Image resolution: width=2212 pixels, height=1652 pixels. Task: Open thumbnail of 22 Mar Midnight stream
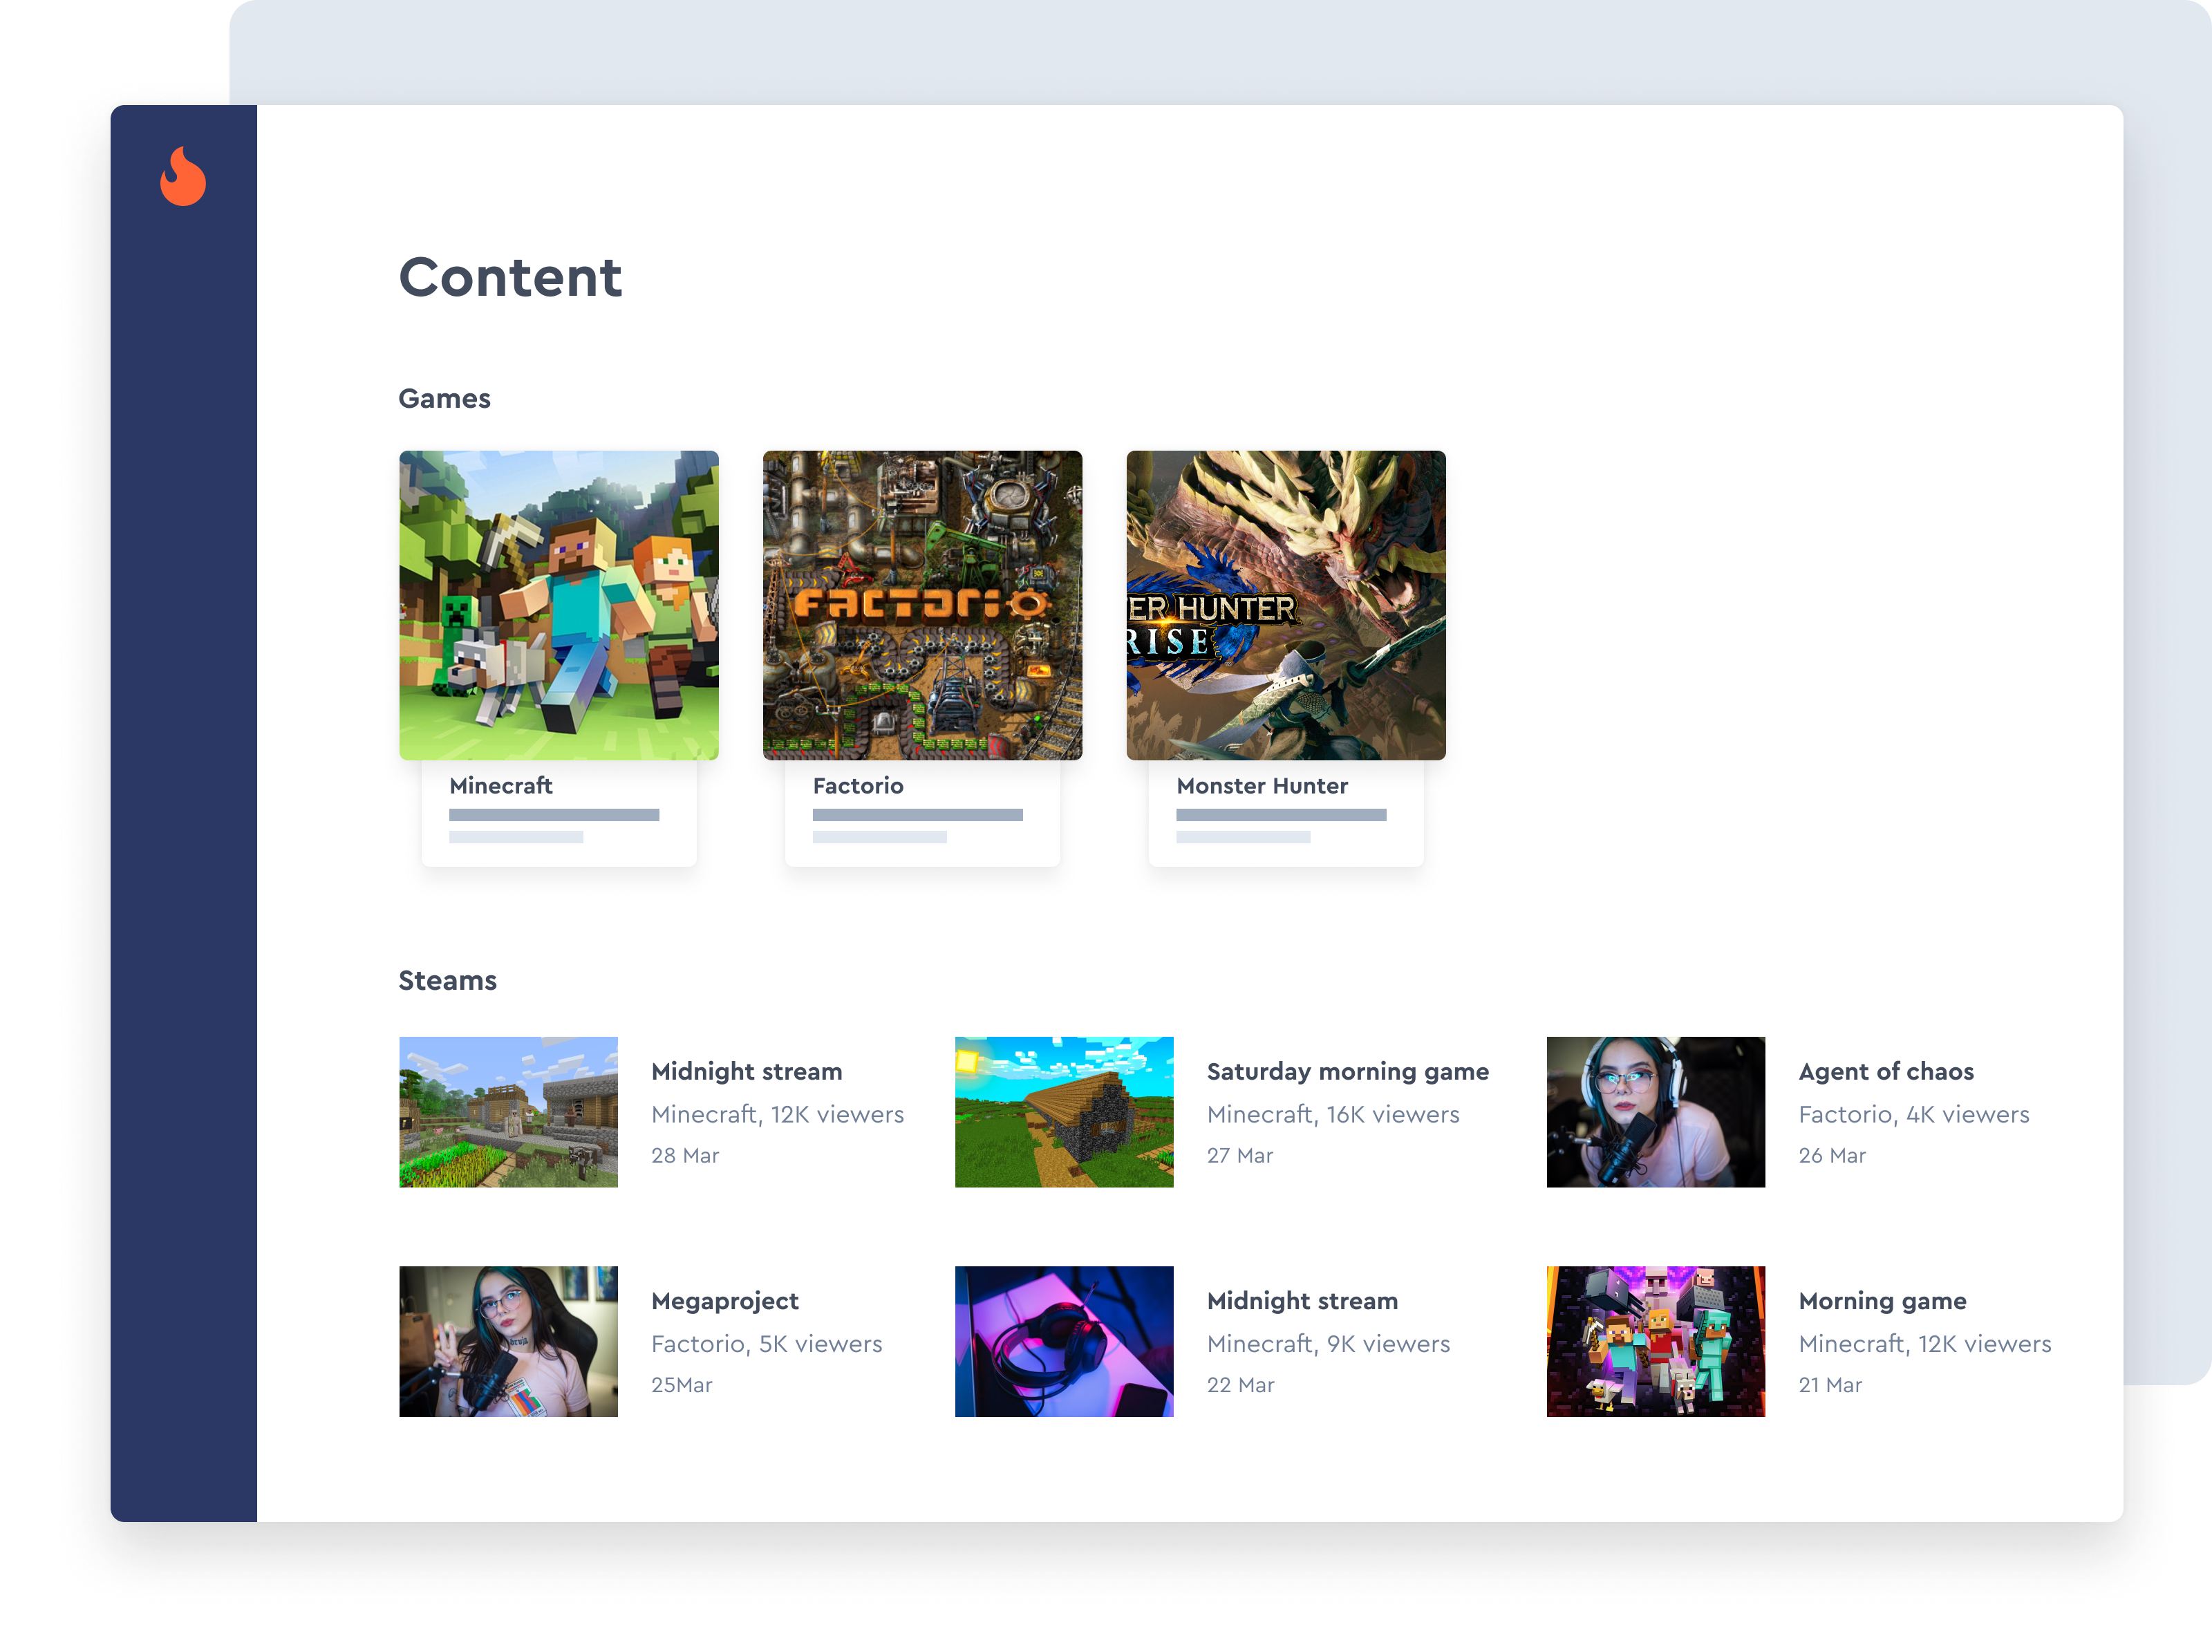1064,1341
